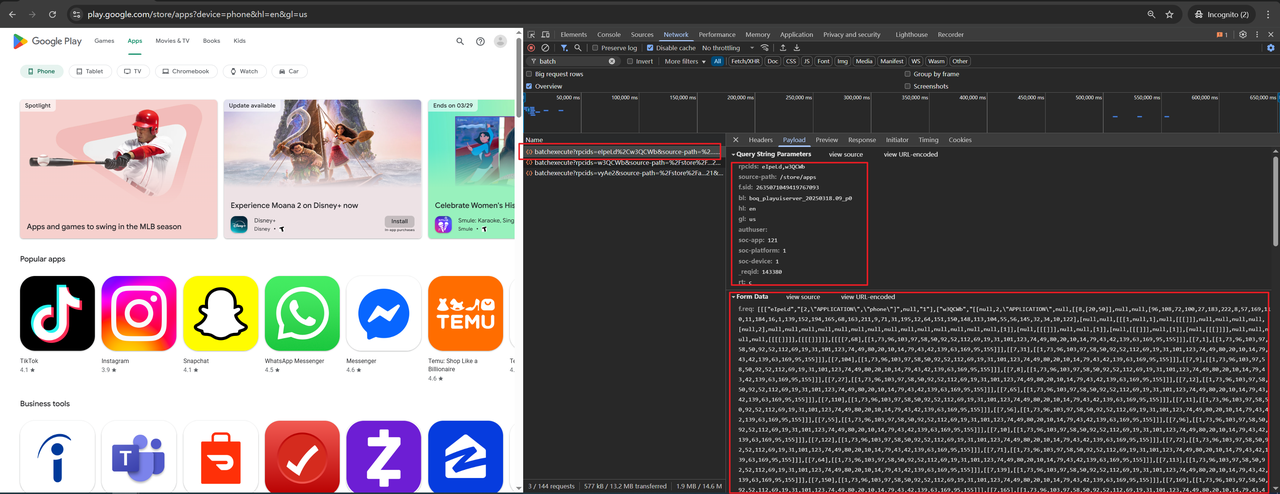This screenshot has width=1280, height=494.
Task: Open TikTok app icon
Action: (57, 314)
